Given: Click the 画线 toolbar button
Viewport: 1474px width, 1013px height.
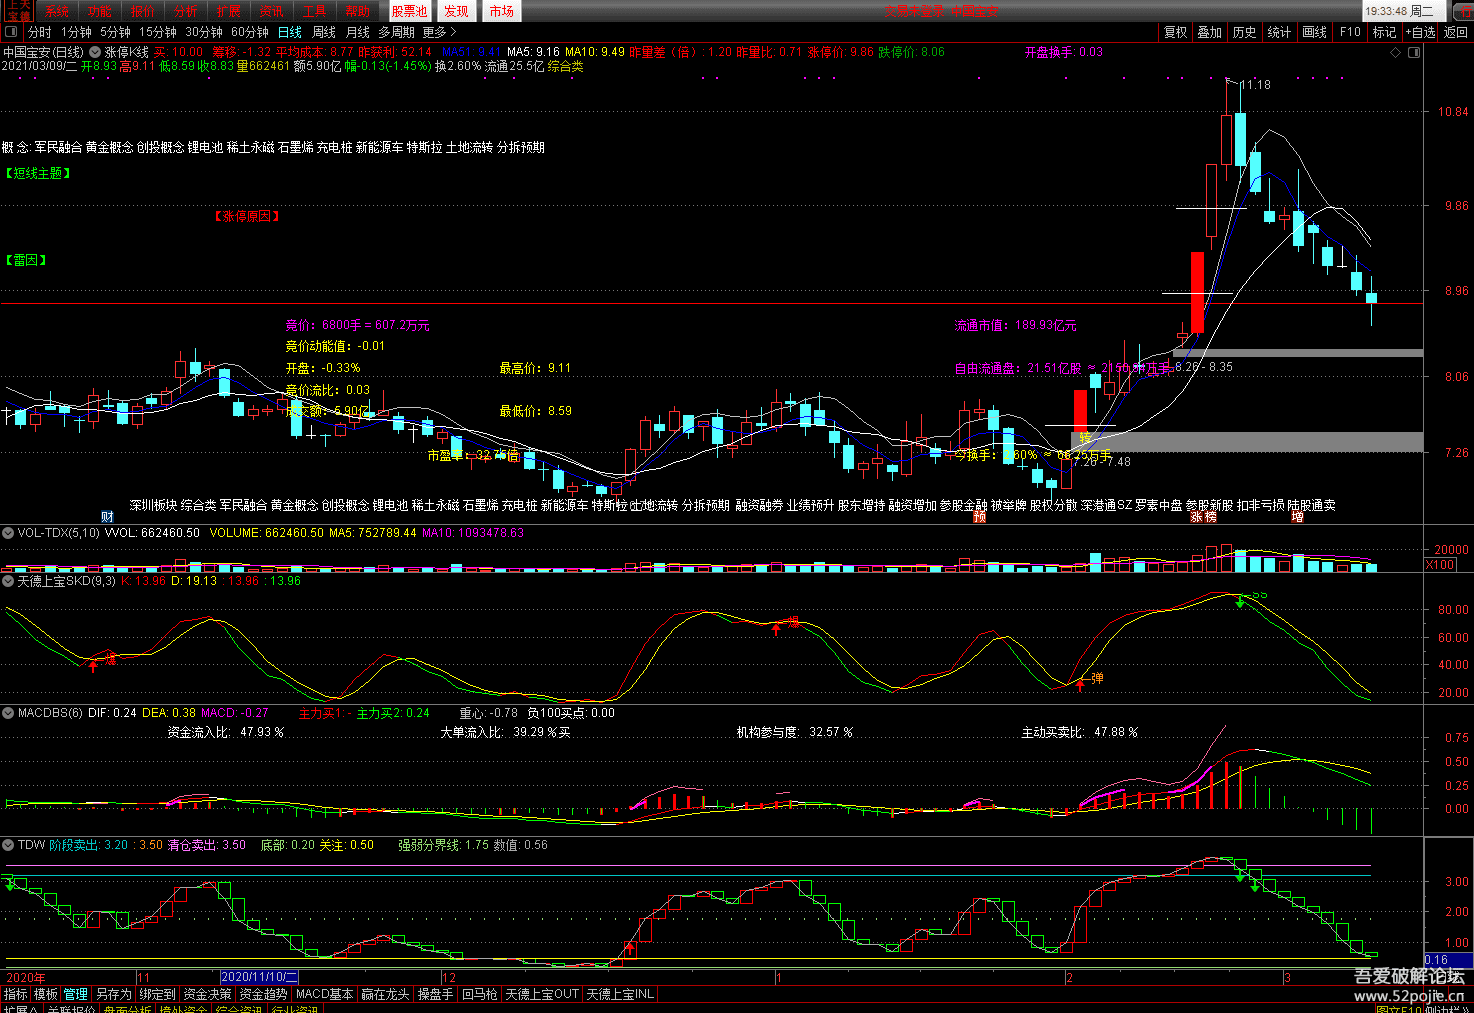Looking at the screenshot, I should click(1315, 32).
